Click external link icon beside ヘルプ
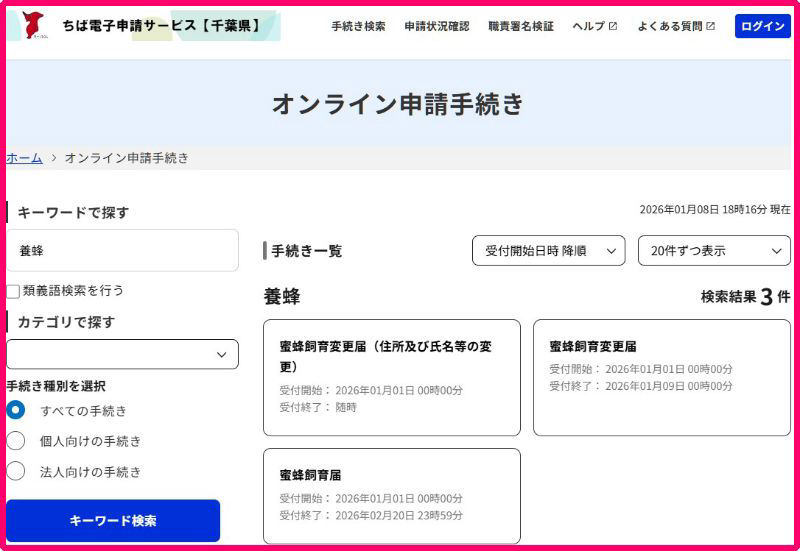 [613, 27]
